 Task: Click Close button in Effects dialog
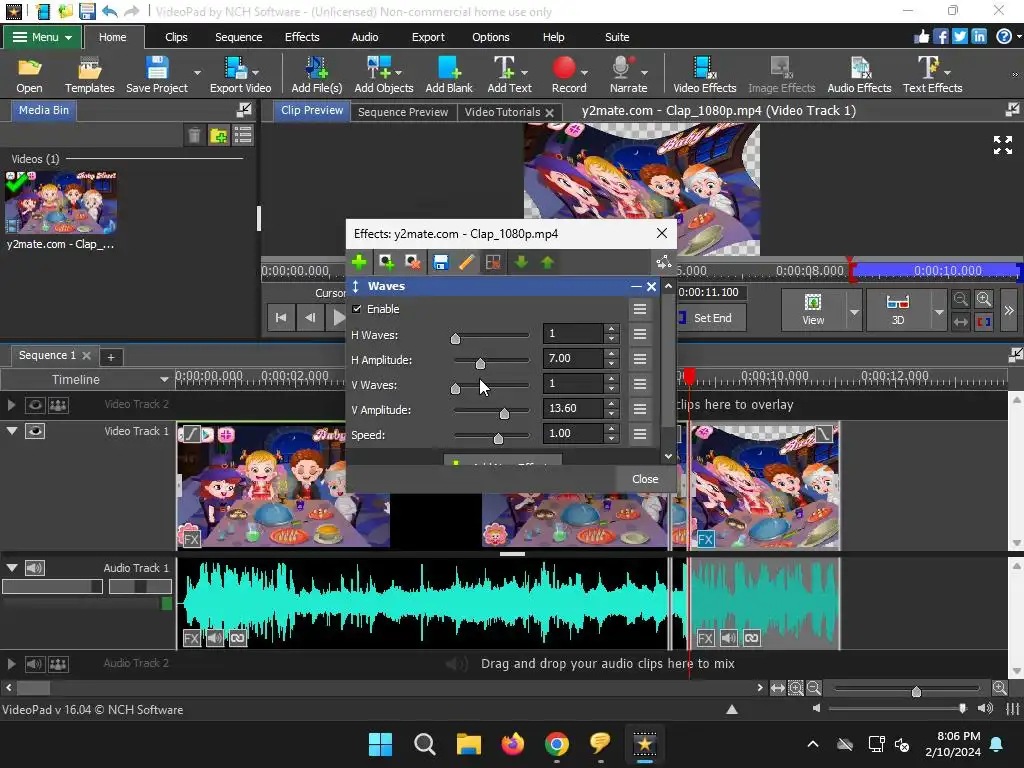(x=645, y=479)
